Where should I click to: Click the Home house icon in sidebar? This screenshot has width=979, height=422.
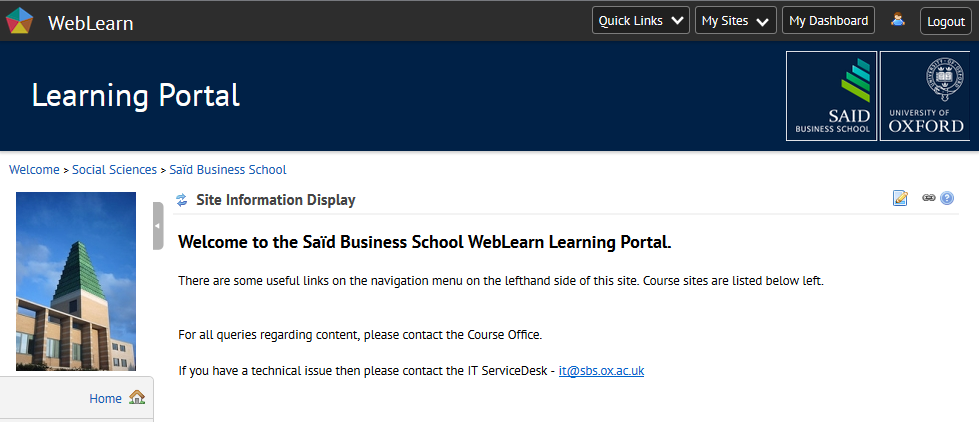(x=137, y=398)
